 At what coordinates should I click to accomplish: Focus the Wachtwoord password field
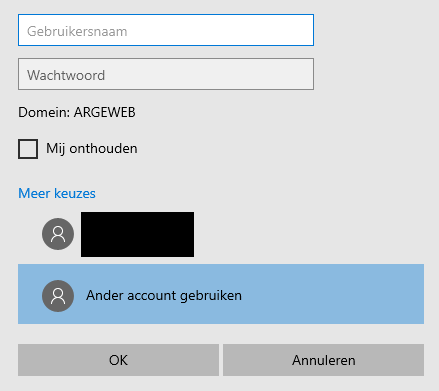coord(166,74)
